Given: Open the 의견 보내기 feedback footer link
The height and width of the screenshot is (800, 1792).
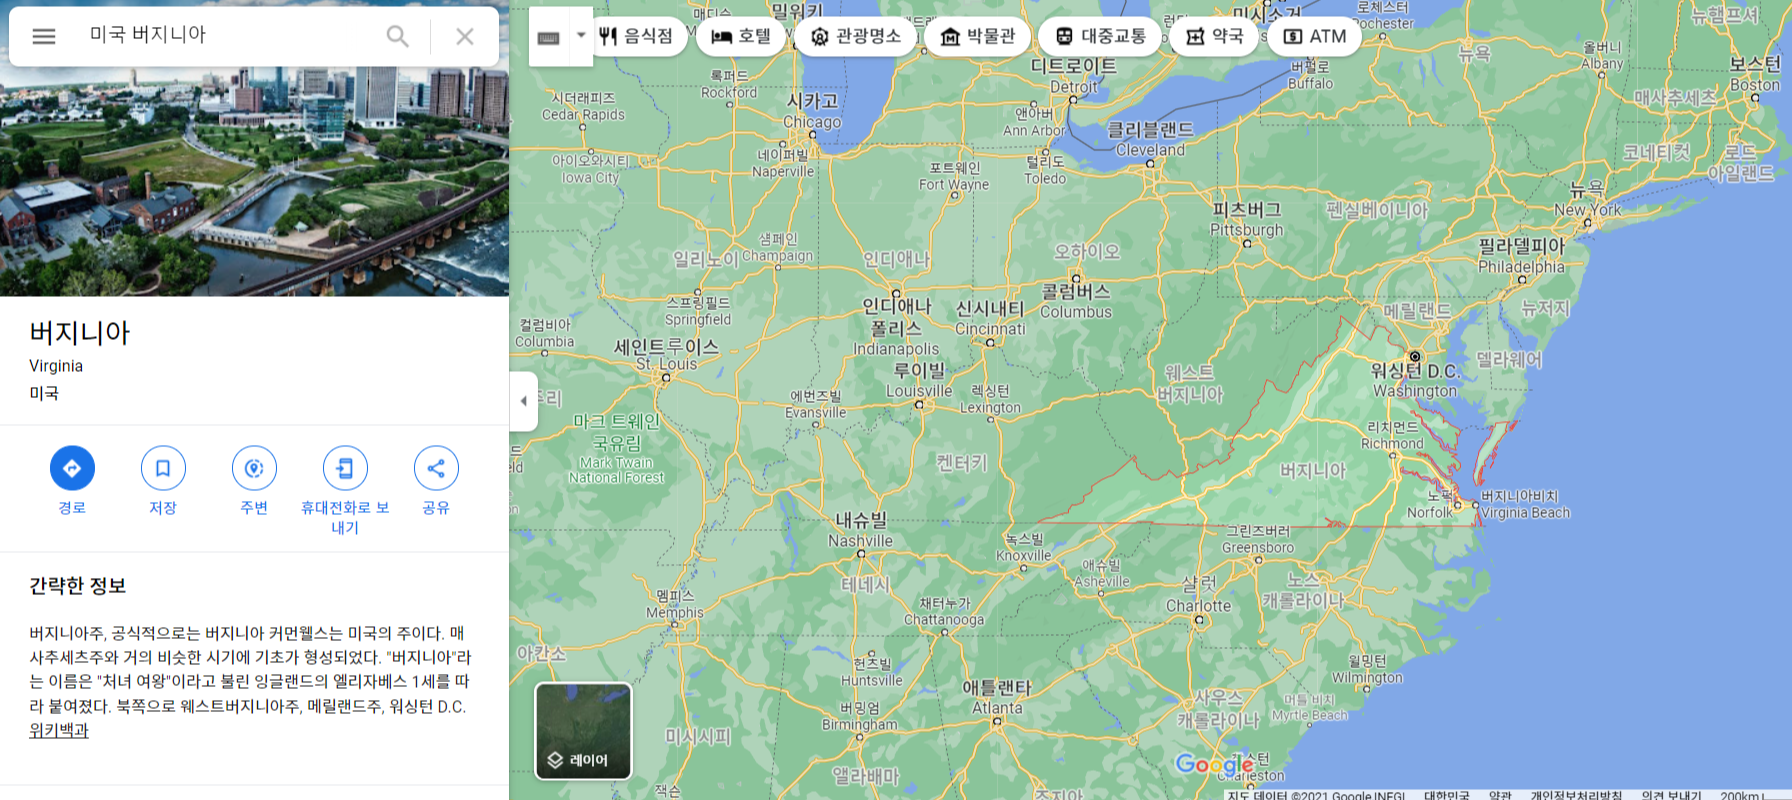Looking at the screenshot, I should click(x=1671, y=795).
